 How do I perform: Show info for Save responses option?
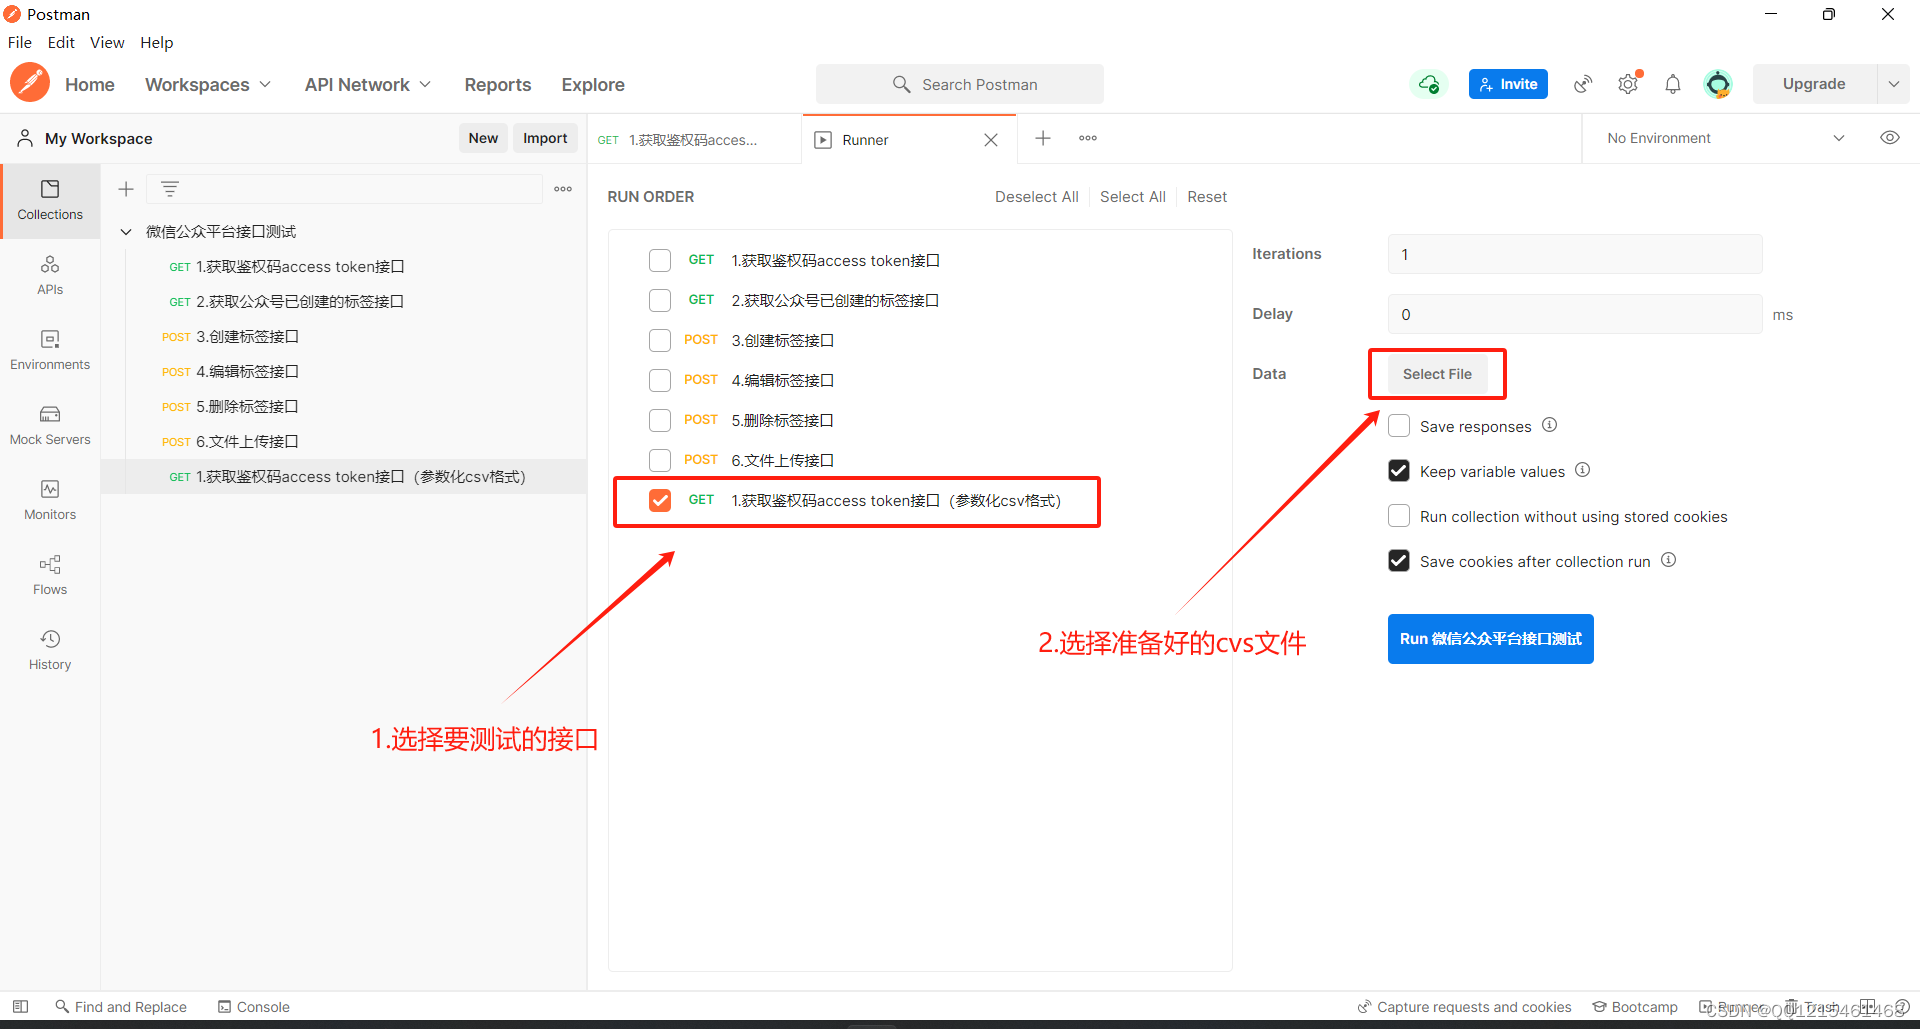click(x=1549, y=425)
